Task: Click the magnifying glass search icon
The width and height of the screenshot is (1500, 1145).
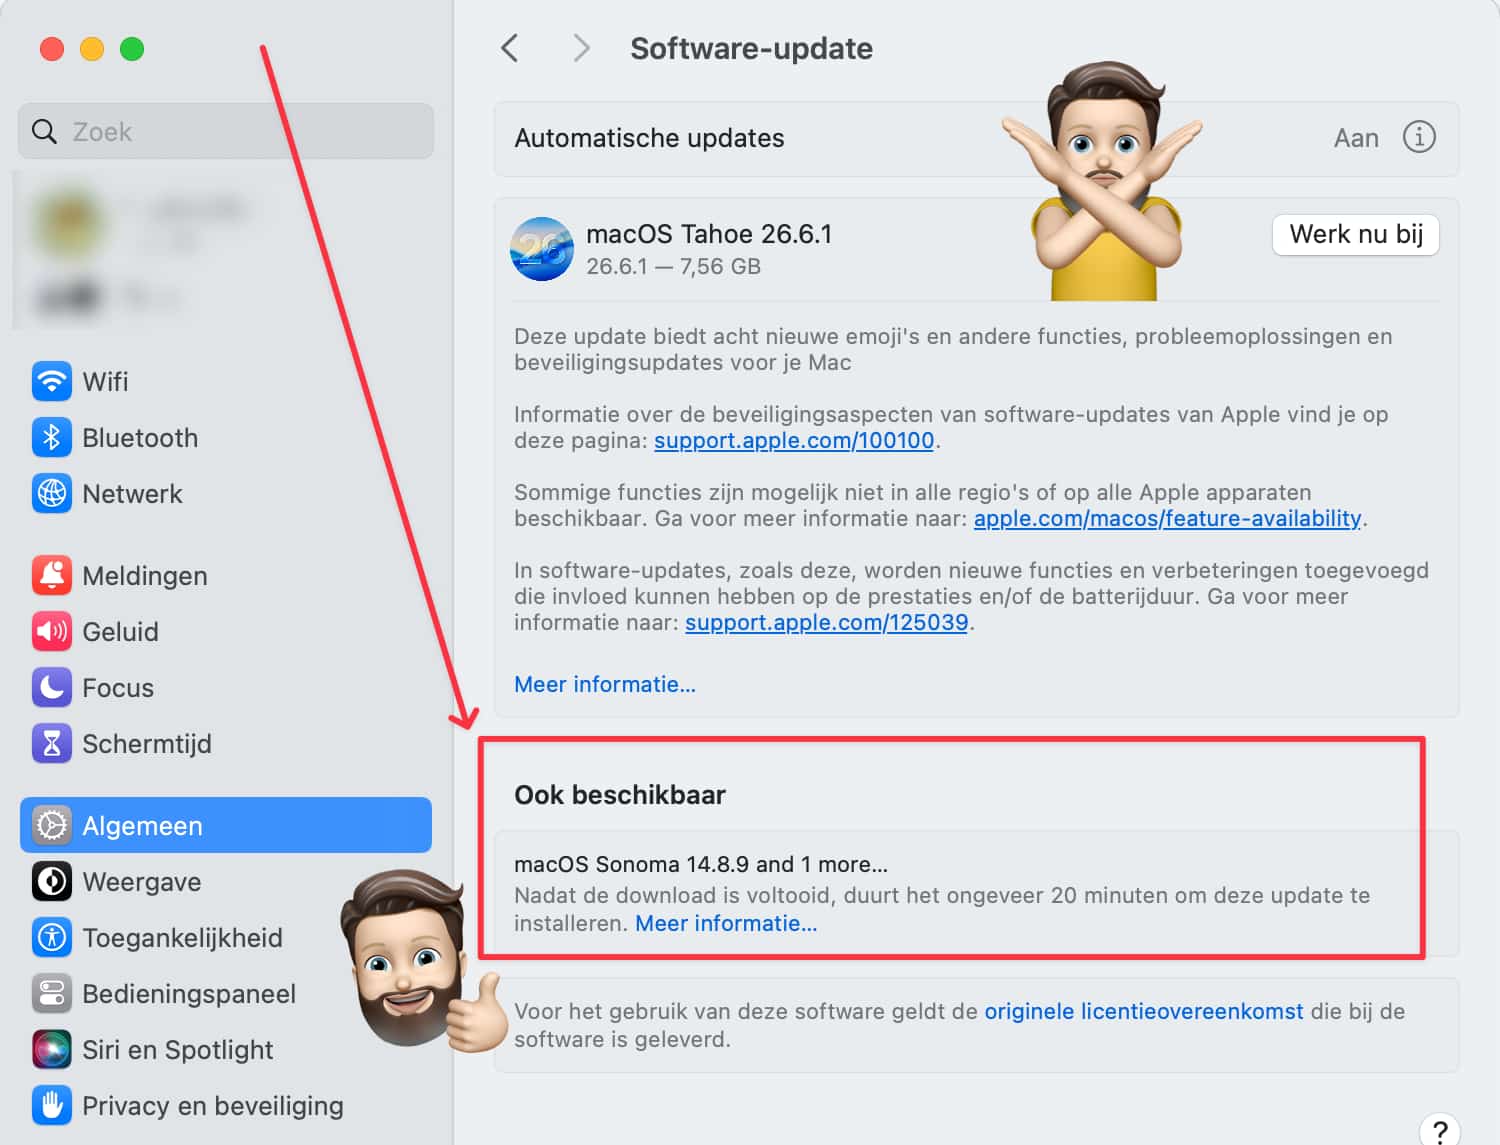Action: pyautogui.click(x=44, y=131)
